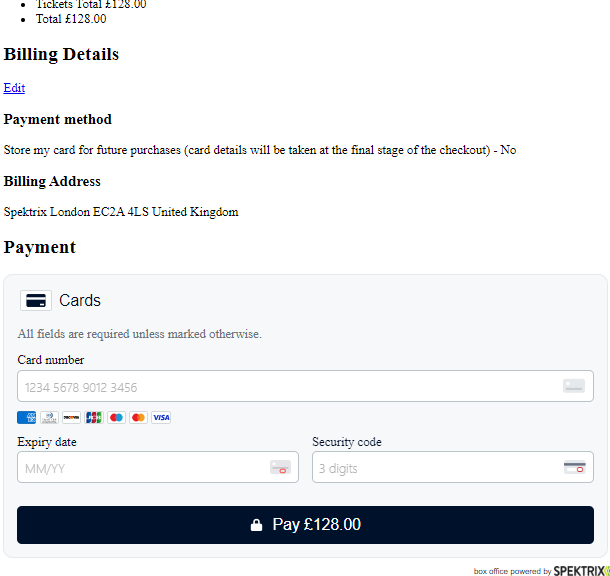This screenshot has height=576, width=610.
Task: Click the Discover card logo
Action: 72,418
